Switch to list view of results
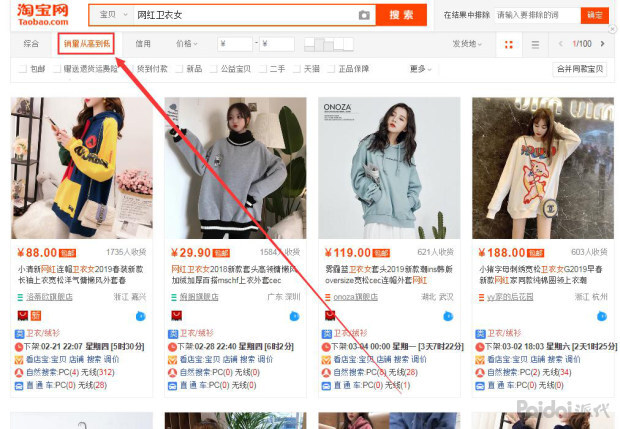 coord(535,44)
